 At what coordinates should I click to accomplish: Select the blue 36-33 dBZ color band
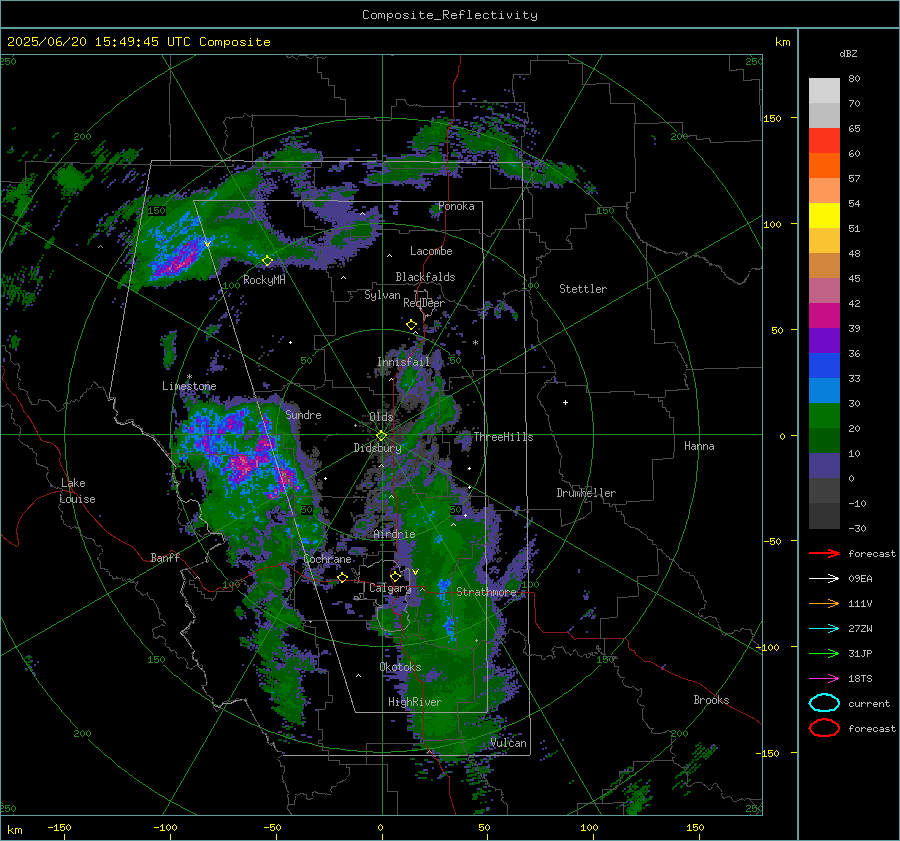(824, 366)
